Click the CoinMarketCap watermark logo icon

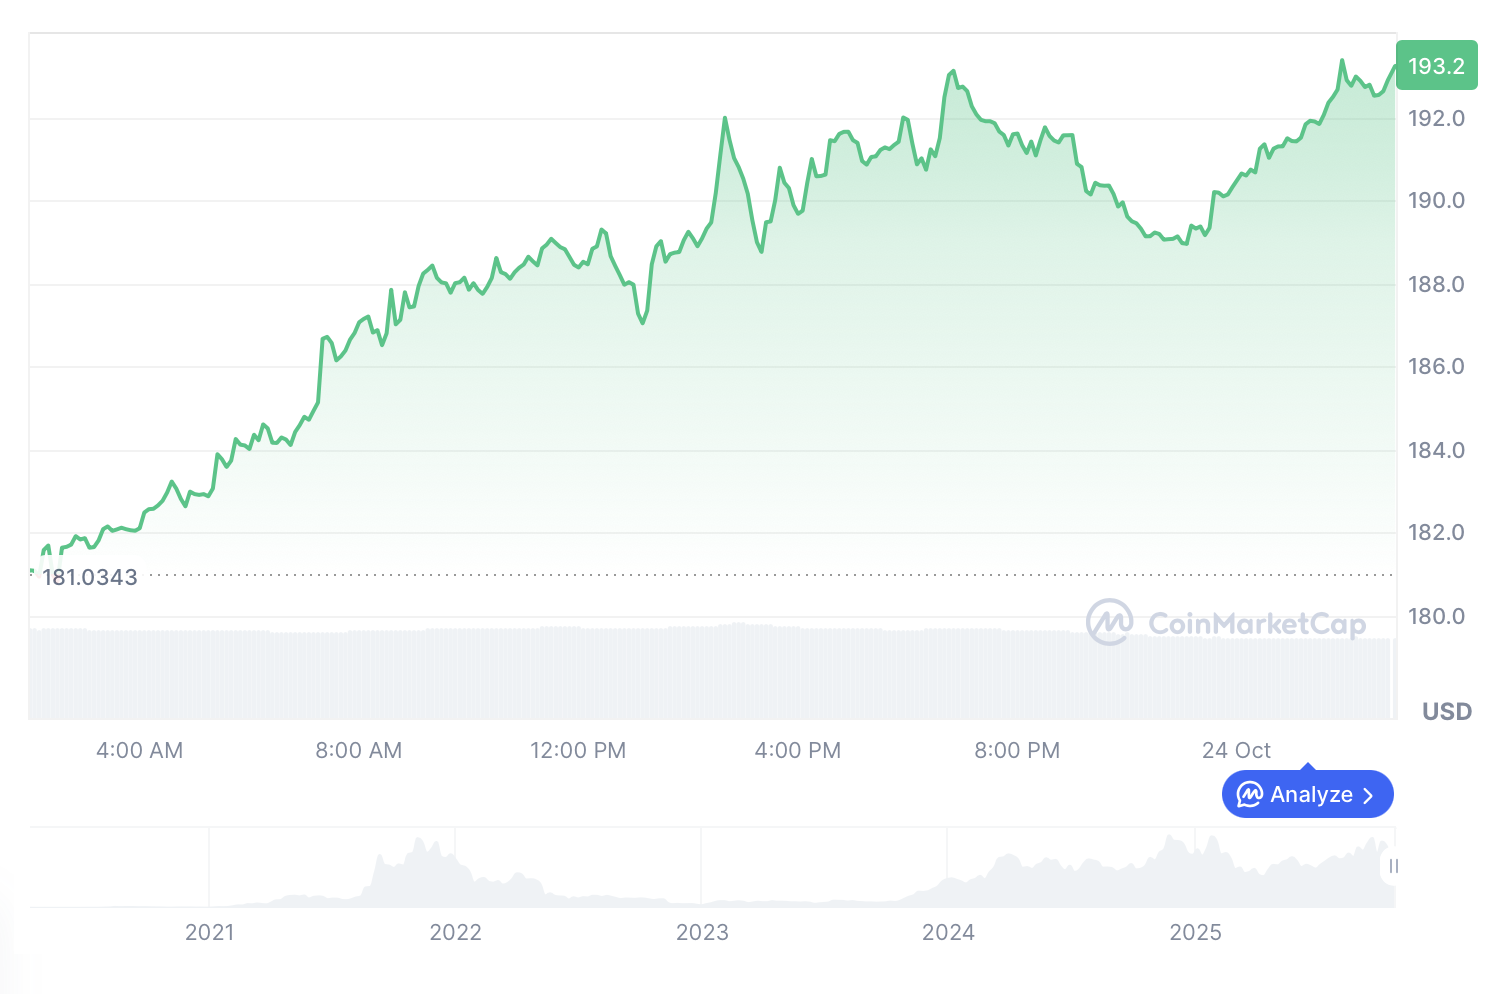1109,622
